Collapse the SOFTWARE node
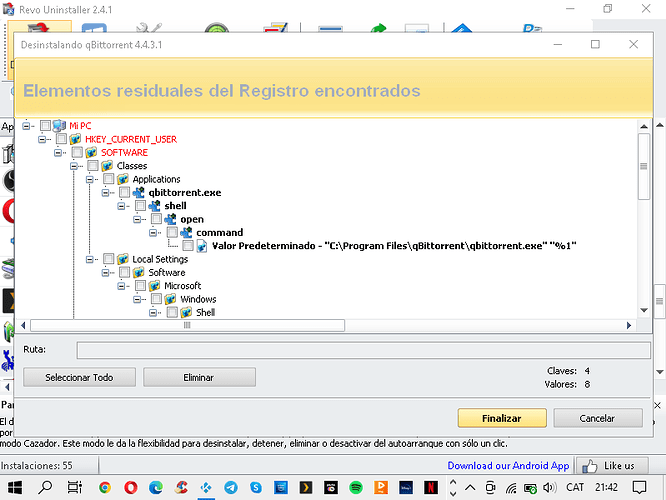This screenshot has height=500, width=666. pos(58,153)
